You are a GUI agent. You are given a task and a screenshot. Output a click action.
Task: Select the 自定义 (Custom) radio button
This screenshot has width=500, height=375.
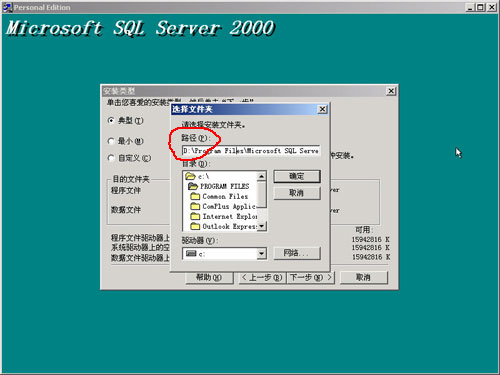pyautogui.click(x=111, y=158)
